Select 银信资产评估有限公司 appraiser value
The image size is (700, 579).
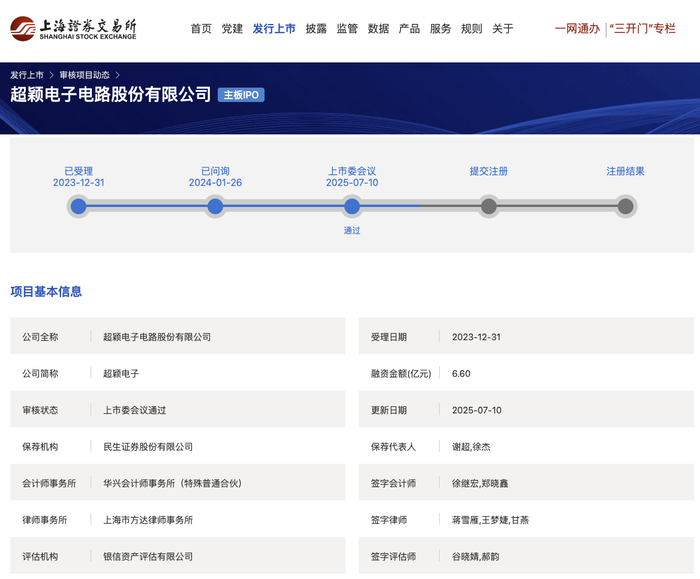pos(148,557)
